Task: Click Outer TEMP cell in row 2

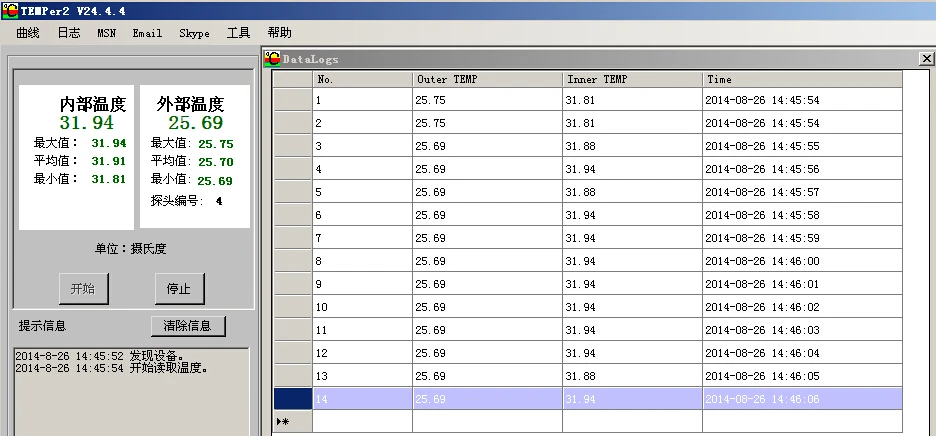Action: point(487,123)
